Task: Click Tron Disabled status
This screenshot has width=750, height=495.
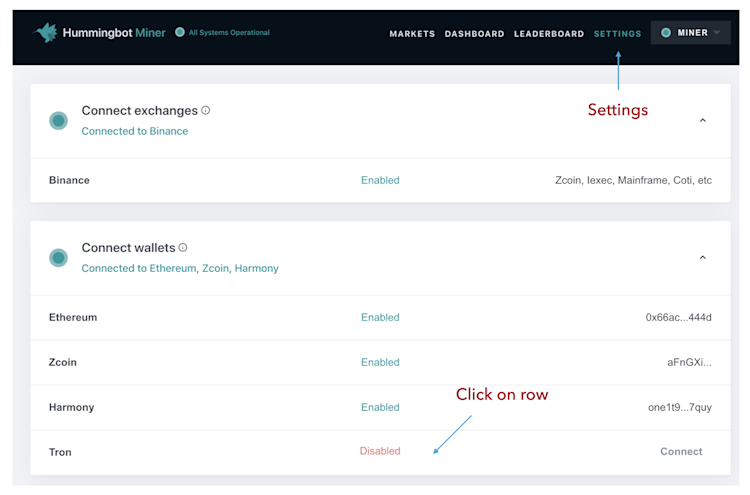Action: (380, 451)
